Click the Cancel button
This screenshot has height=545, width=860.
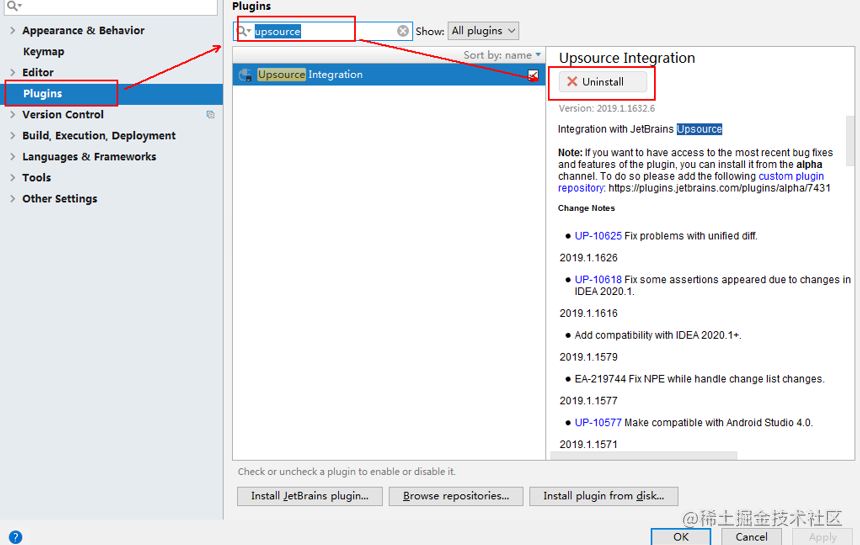751,537
